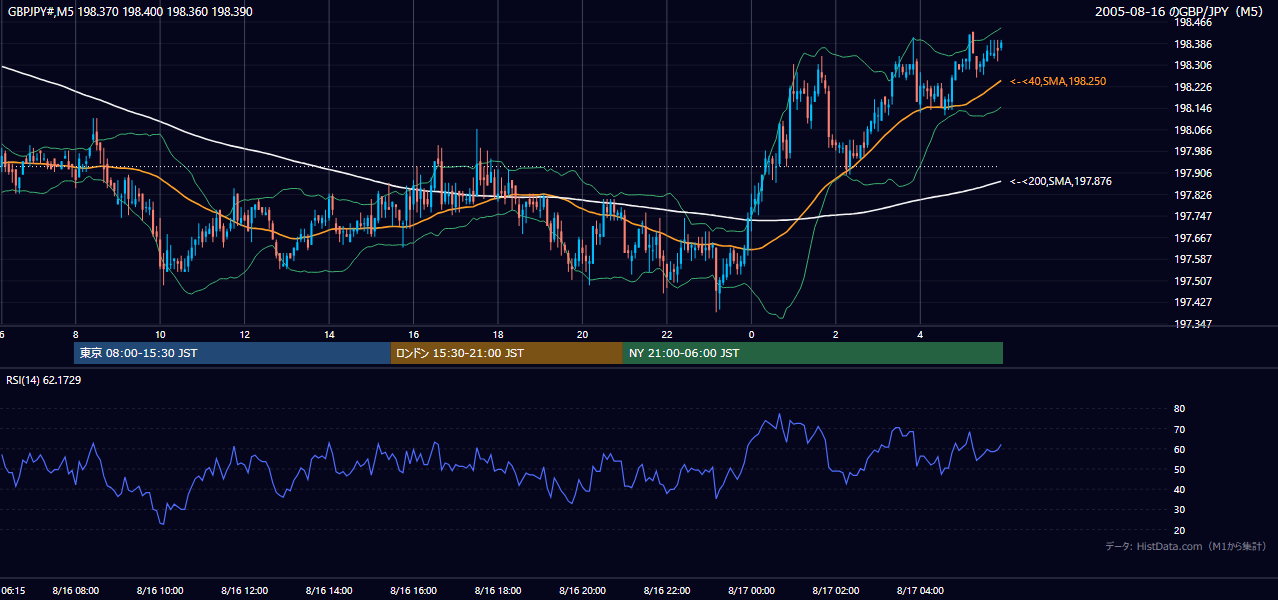Click hour tick '10' under the price chart
Viewport: 1278px width, 600px height.
[x=160, y=333]
